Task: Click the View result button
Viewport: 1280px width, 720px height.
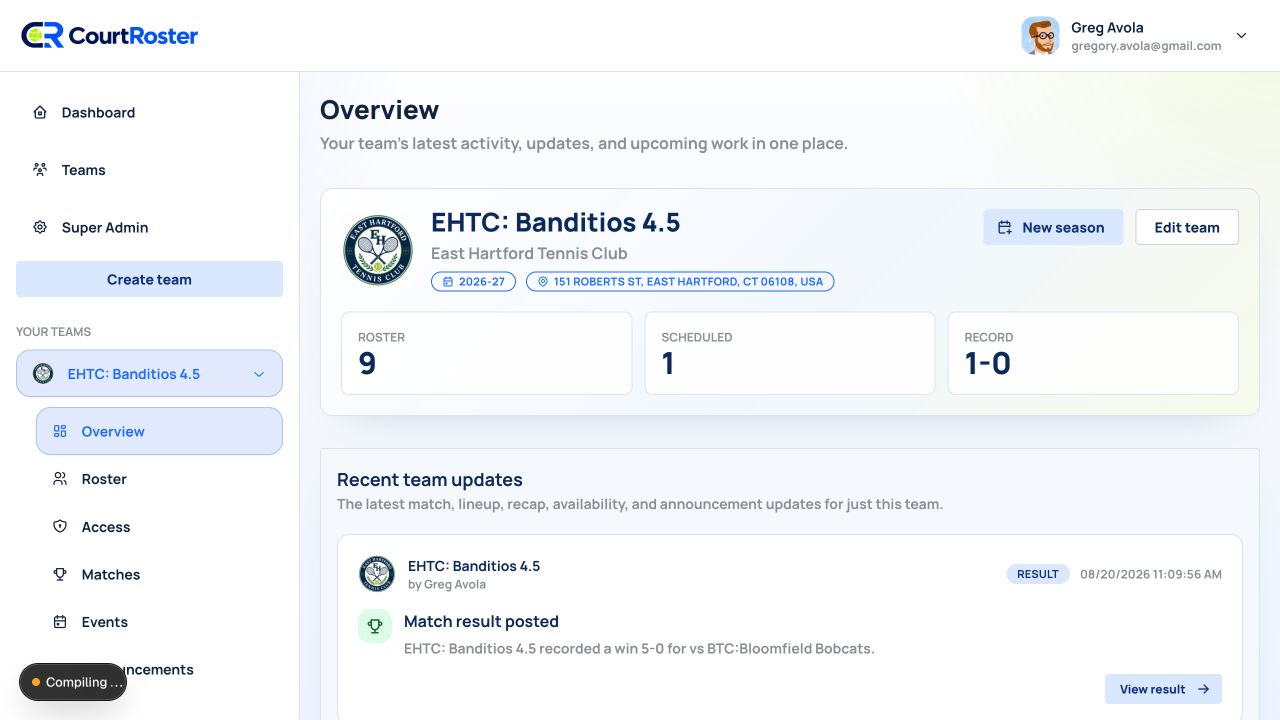Action: tap(1163, 689)
